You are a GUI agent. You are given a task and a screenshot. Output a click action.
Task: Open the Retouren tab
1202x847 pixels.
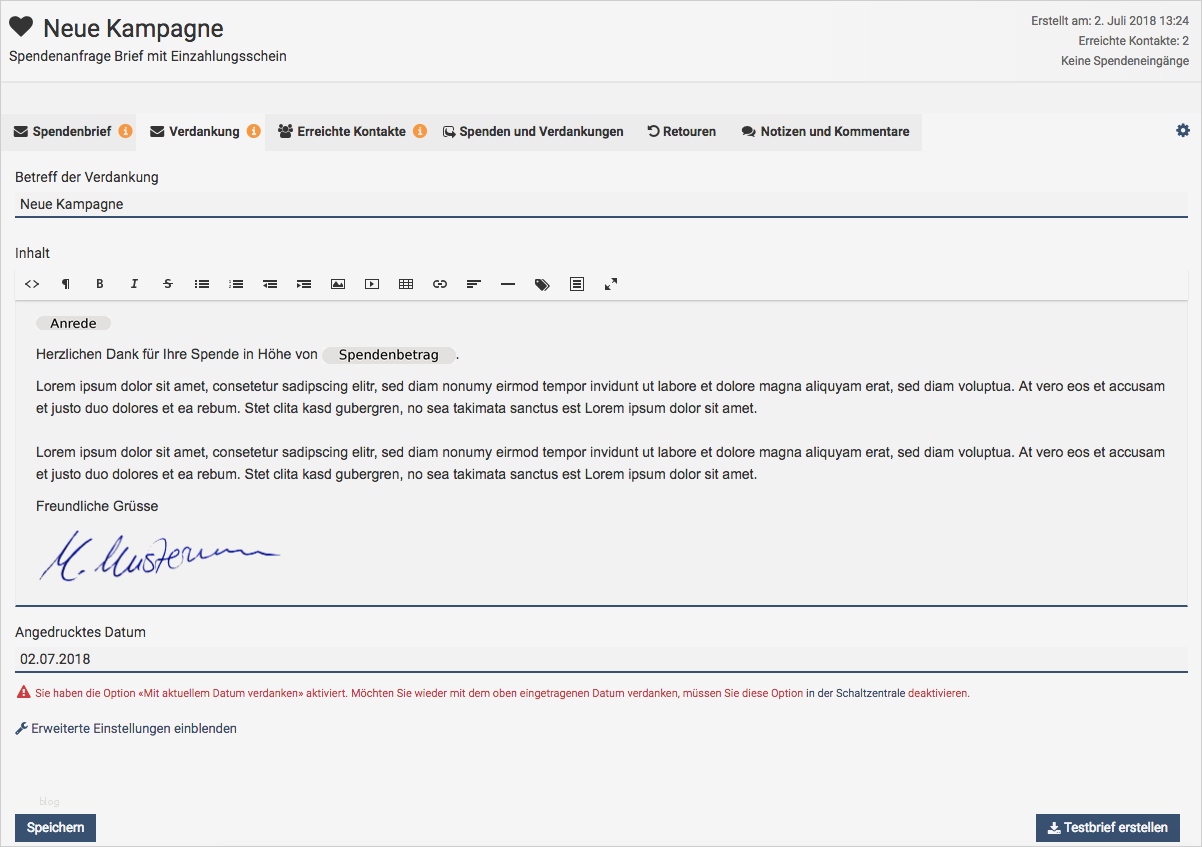point(681,131)
